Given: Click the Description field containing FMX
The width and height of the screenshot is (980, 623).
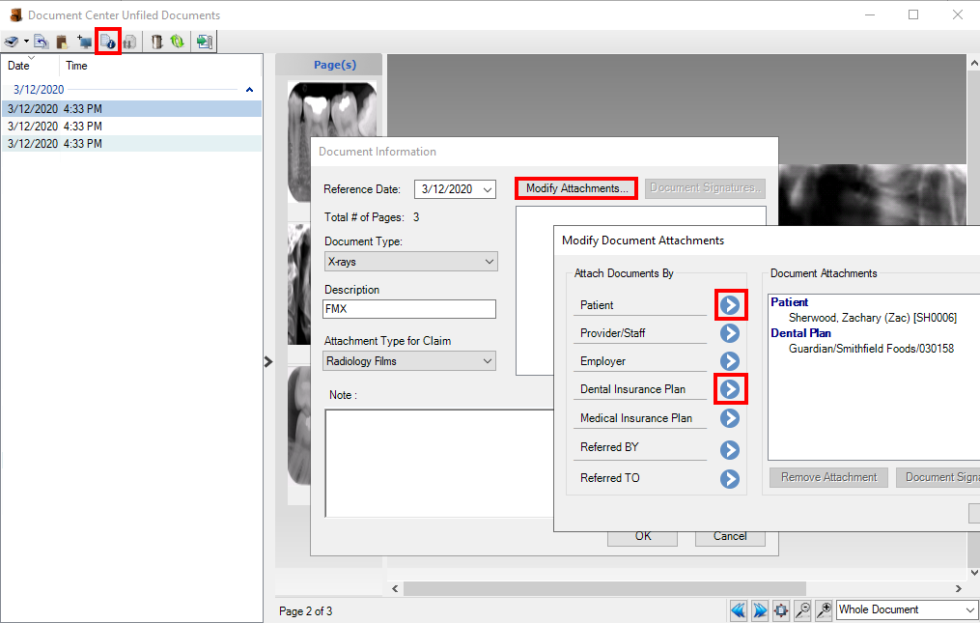Looking at the screenshot, I should [409, 309].
